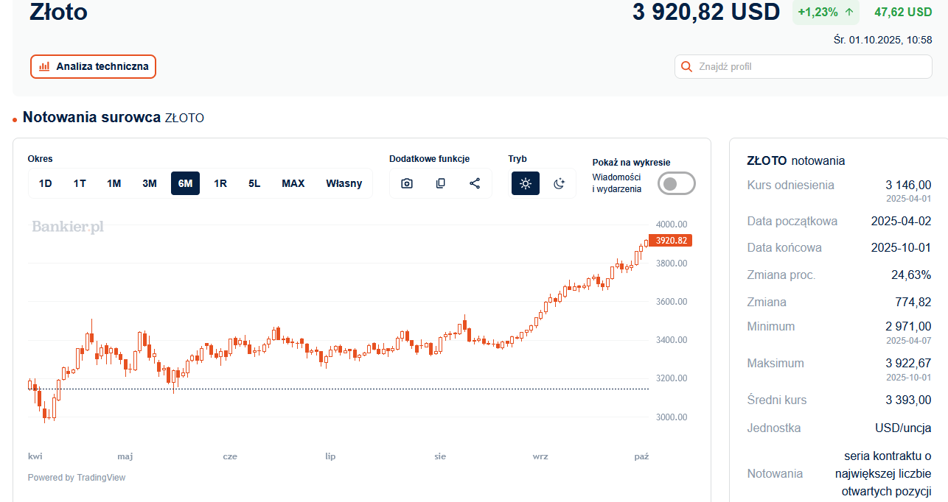The width and height of the screenshot is (948, 502).
Task: Click the bar chart icon in Analiza techniczna
Action: point(43,67)
